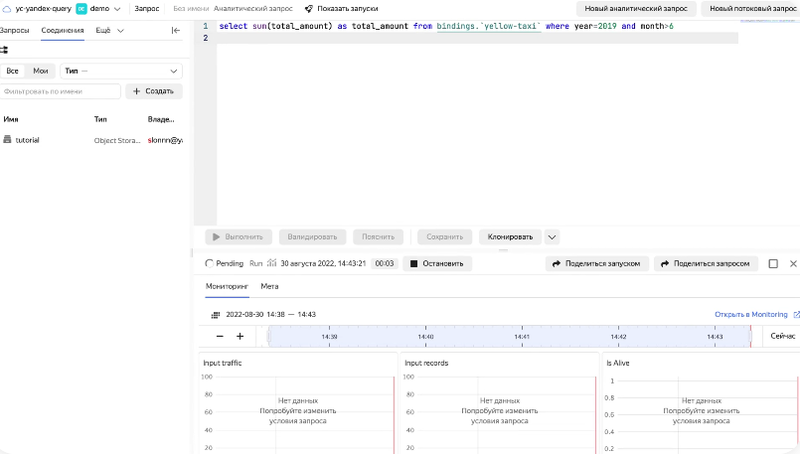The image size is (800, 454).
Task: Click the Сохранить button
Action: pyautogui.click(x=444, y=237)
